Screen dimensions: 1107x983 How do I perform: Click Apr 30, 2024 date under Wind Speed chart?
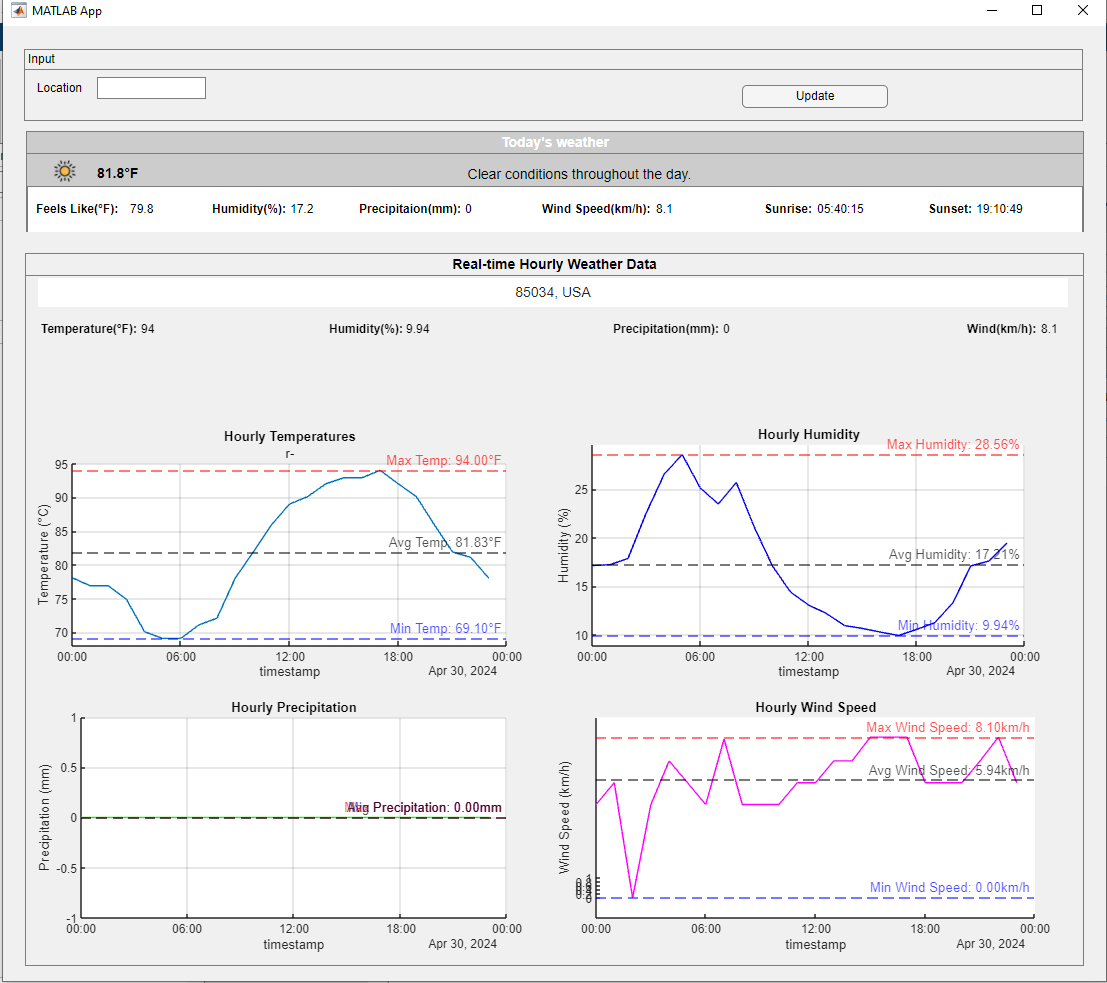[990, 943]
